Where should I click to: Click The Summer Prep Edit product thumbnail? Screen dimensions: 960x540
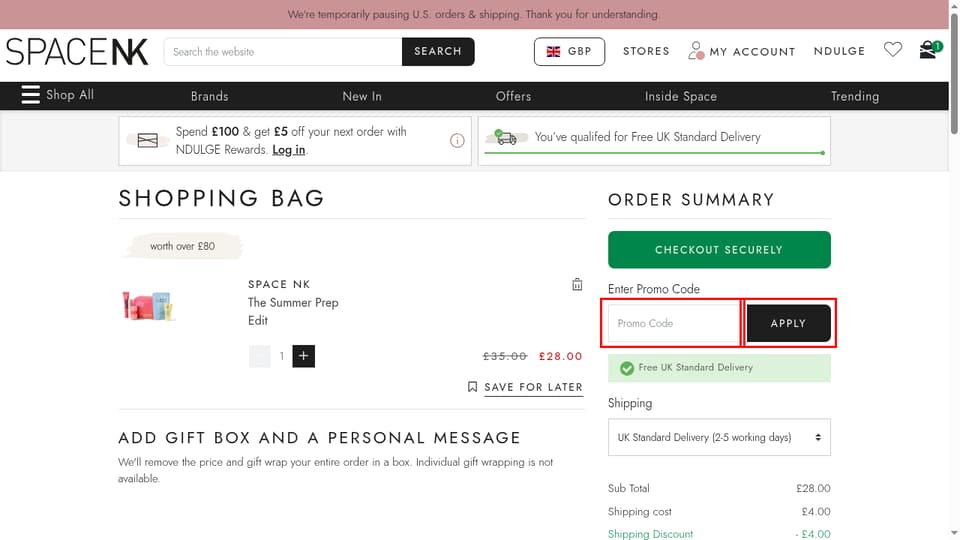[x=149, y=306]
